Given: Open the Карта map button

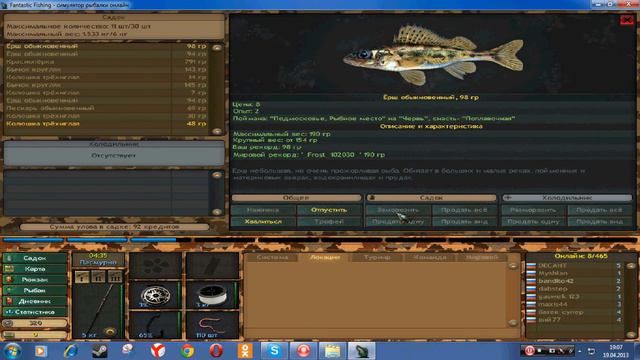Looking at the screenshot, I should pos(34,269).
